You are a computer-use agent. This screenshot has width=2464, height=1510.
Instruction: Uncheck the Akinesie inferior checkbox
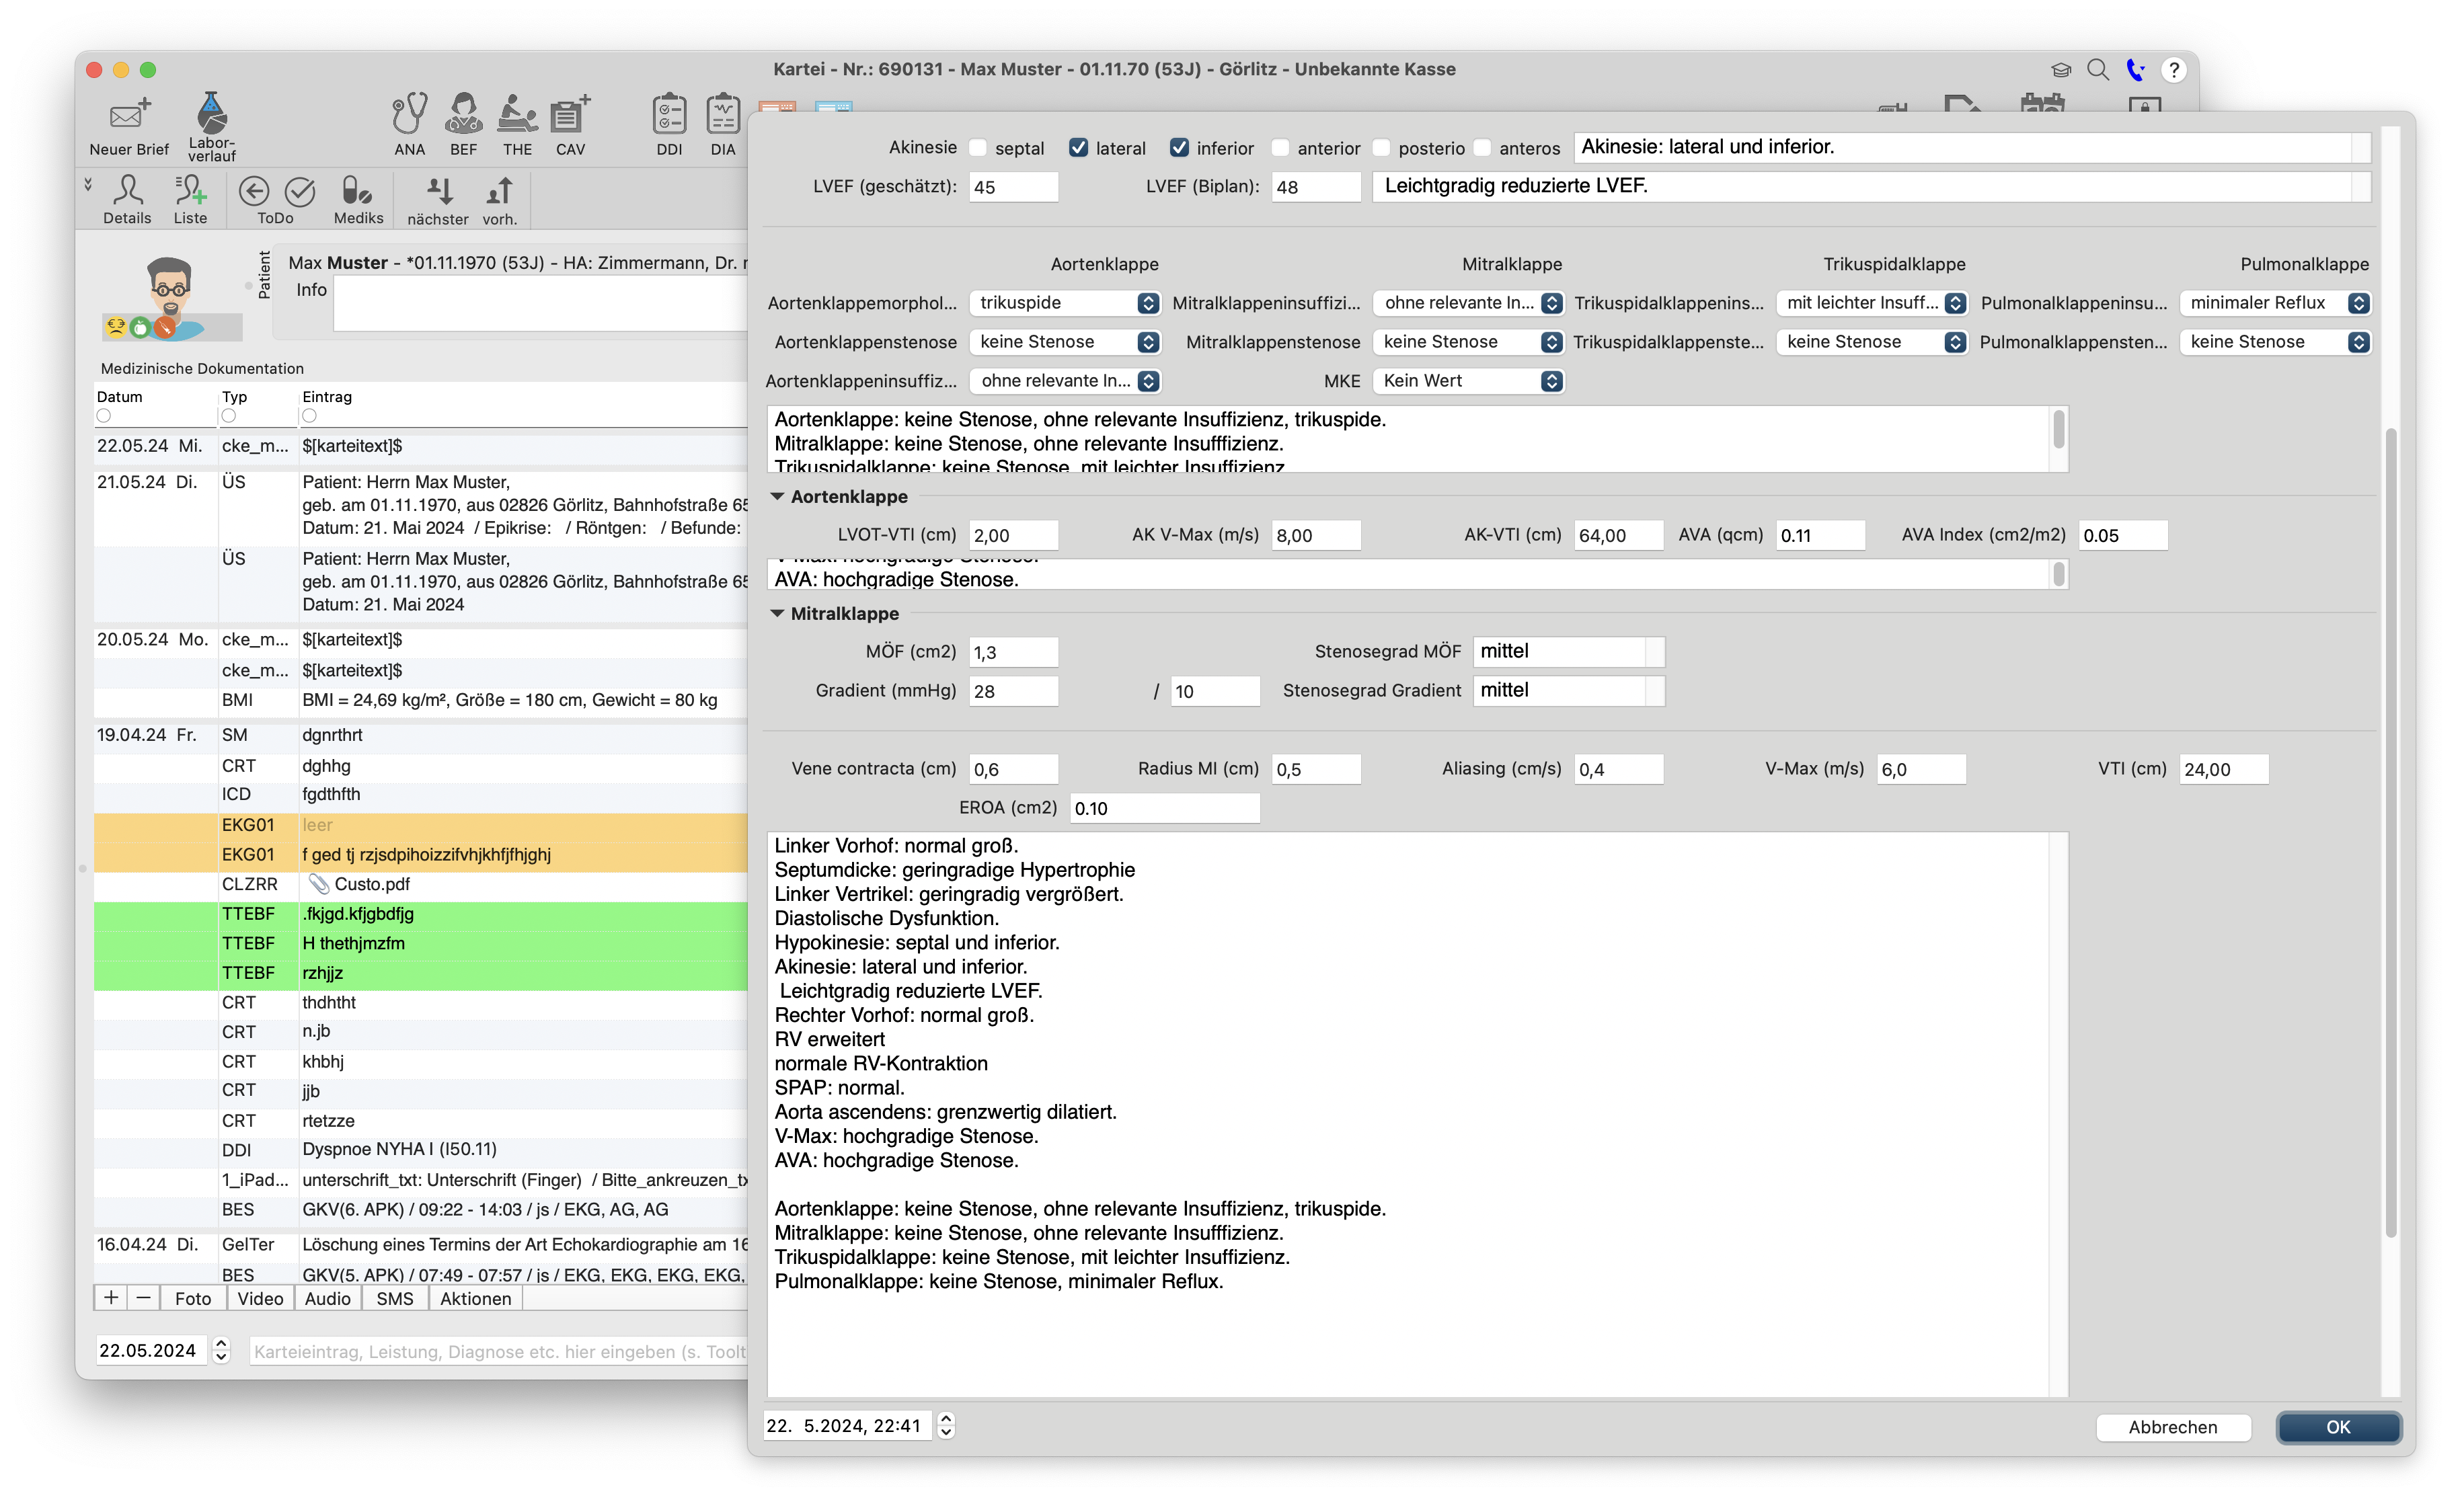point(1179,148)
